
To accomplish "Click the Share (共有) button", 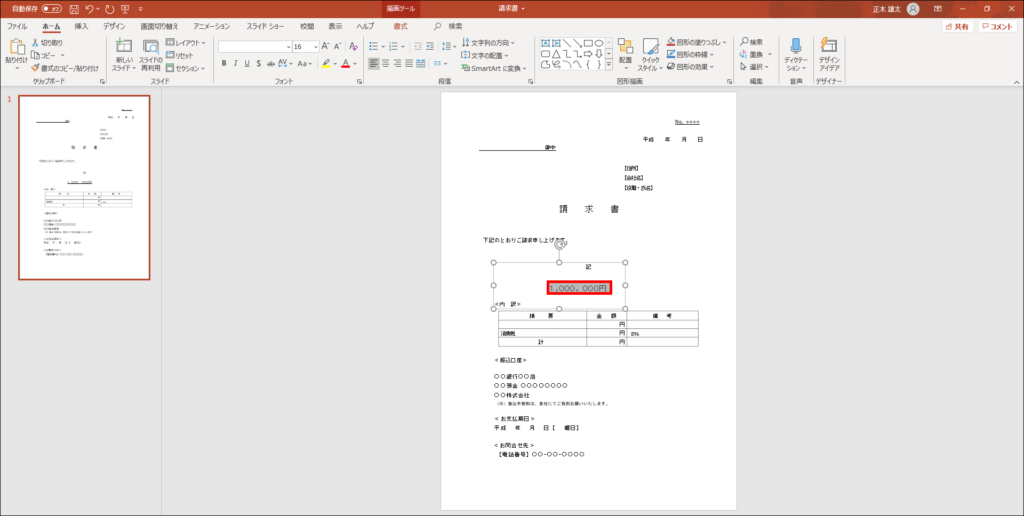I will click(x=957, y=27).
